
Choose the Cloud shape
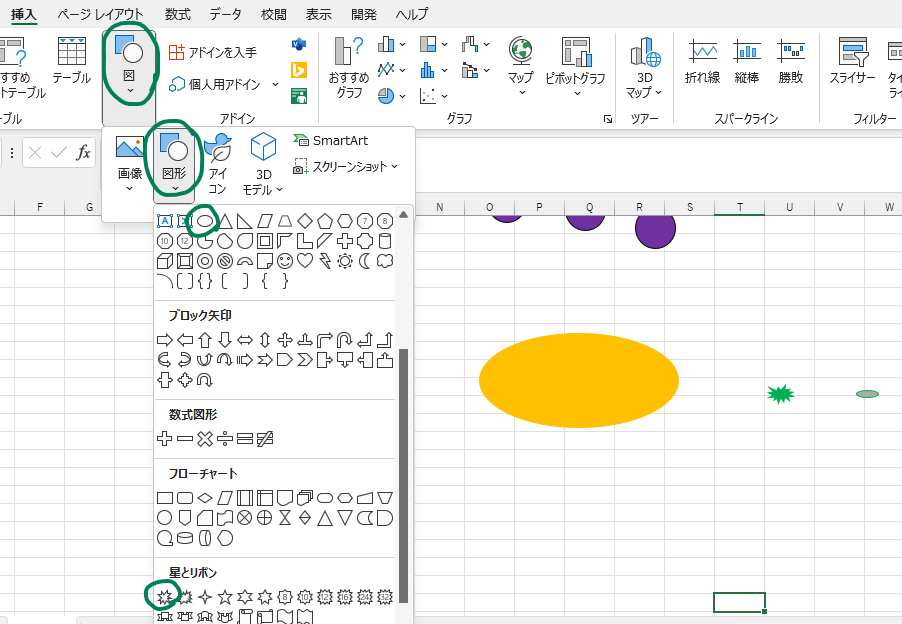(385, 261)
